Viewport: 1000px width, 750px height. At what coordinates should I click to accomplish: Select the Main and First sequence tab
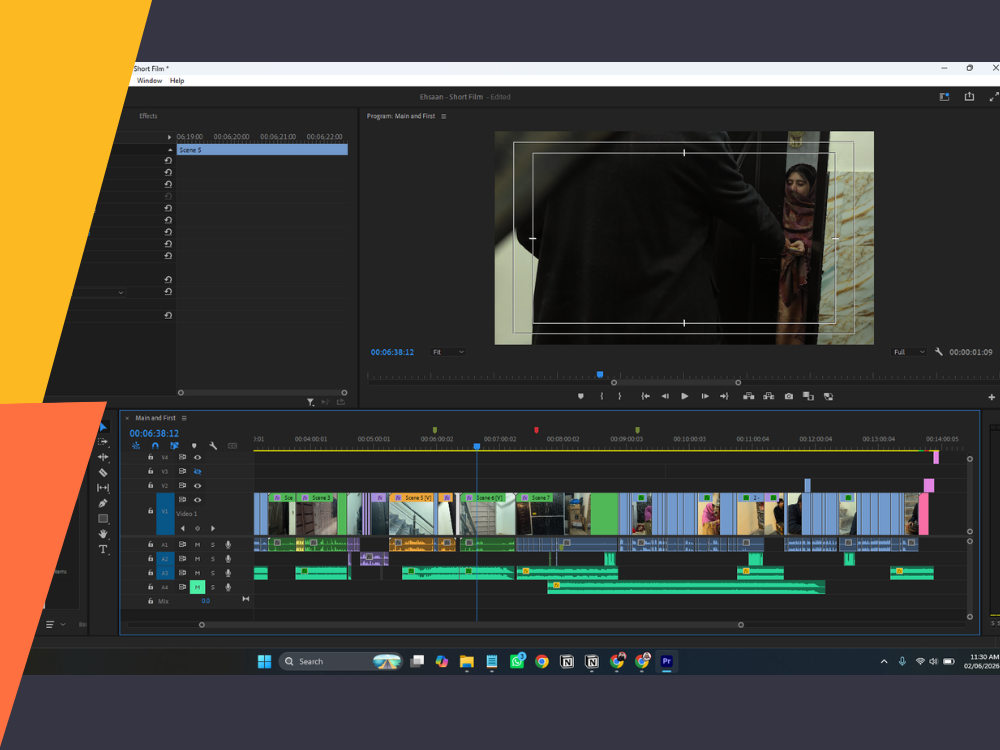(155, 418)
